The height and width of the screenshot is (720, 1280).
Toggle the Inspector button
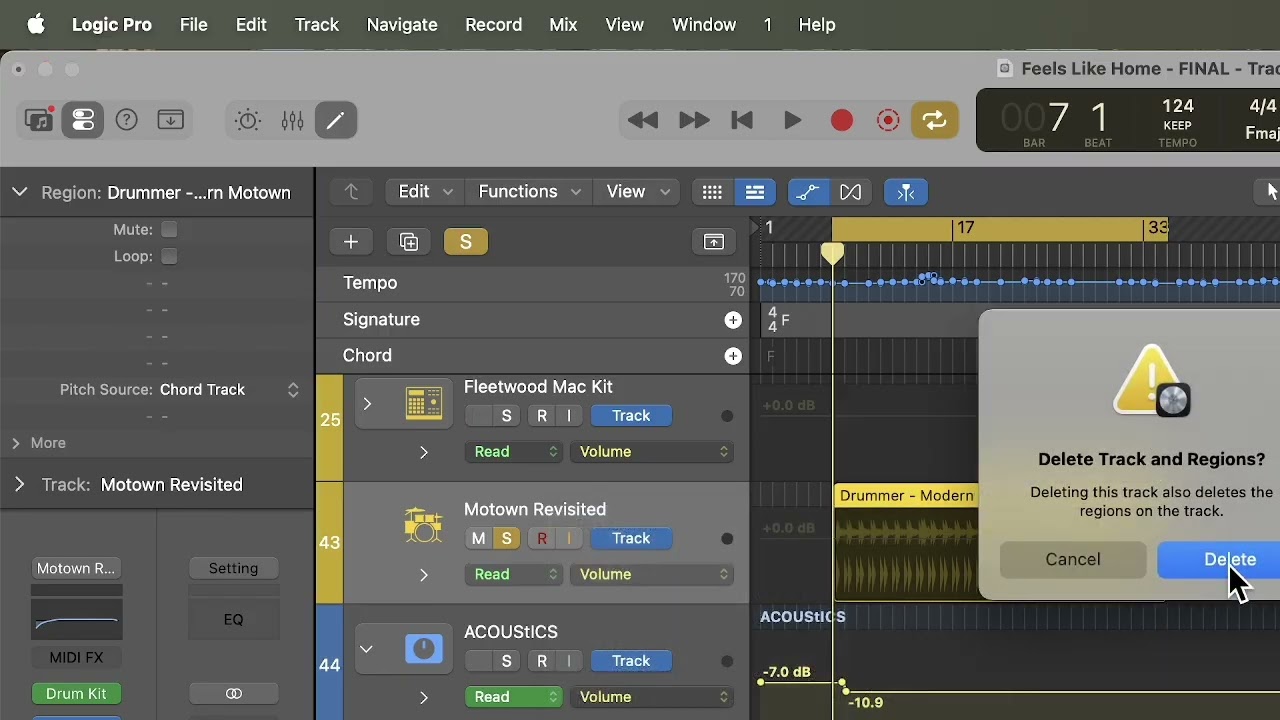point(83,120)
